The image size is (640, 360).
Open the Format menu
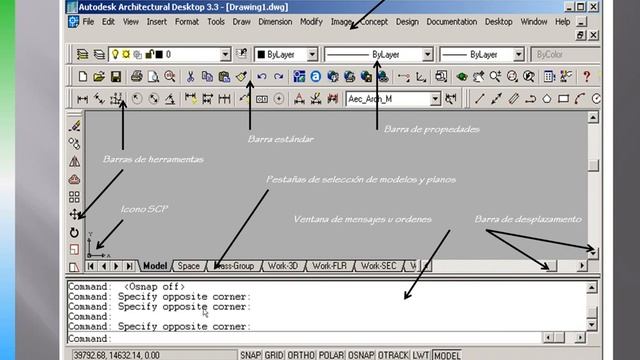(187, 22)
